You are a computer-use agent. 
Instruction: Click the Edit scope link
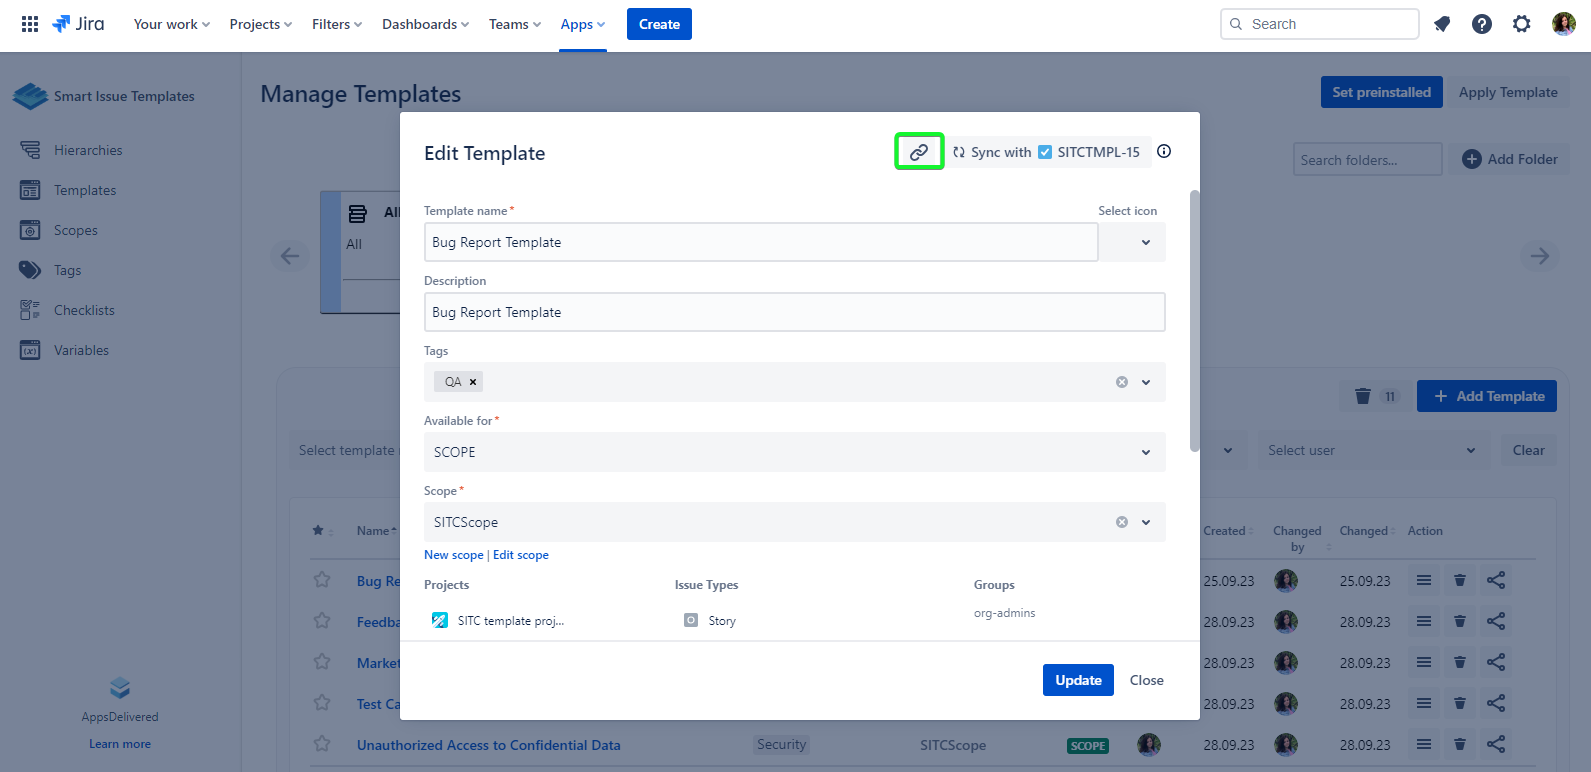520,555
